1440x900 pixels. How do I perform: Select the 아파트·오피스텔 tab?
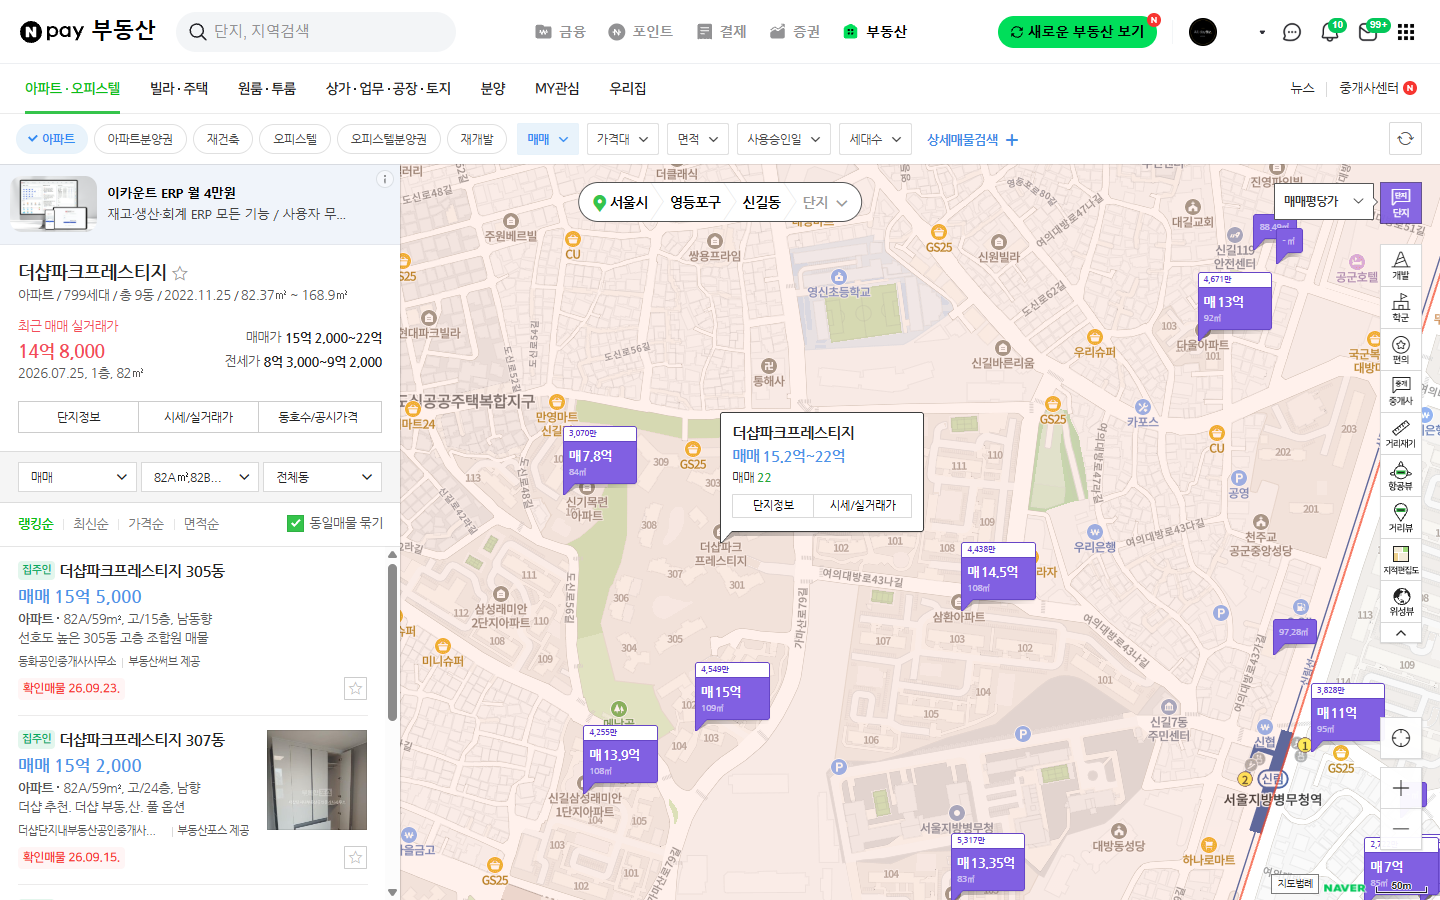point(72,88)
